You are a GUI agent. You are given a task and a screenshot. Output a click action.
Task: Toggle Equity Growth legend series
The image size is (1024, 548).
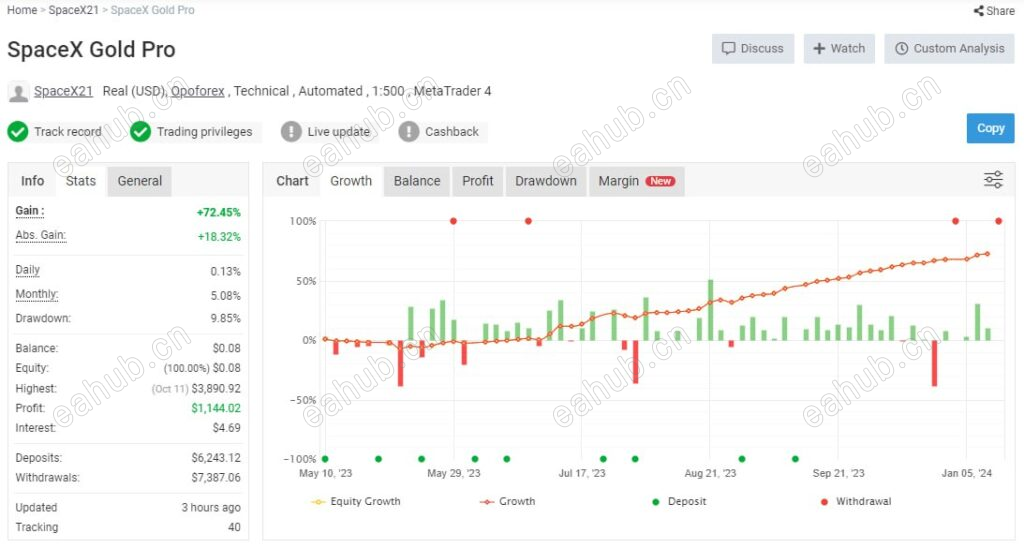356,501
